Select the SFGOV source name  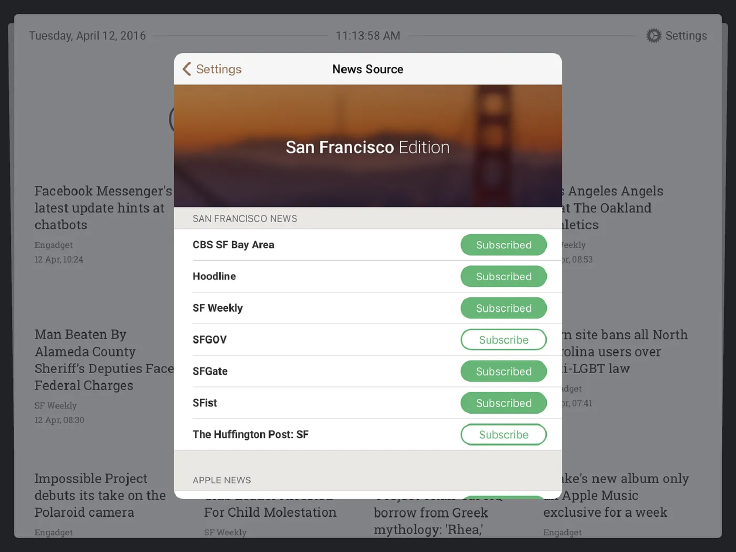209,340
